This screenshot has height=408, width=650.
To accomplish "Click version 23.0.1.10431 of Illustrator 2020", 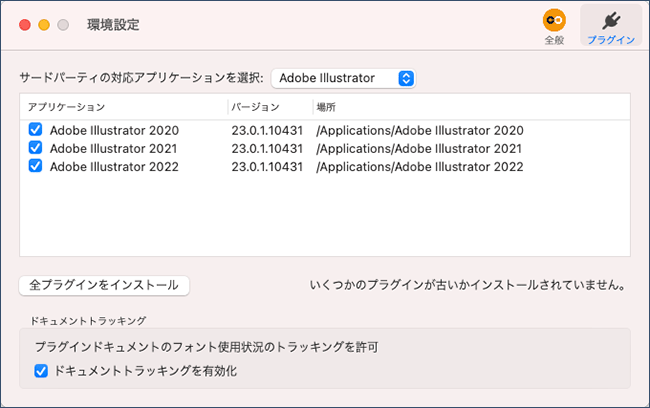I will (267, 130).
